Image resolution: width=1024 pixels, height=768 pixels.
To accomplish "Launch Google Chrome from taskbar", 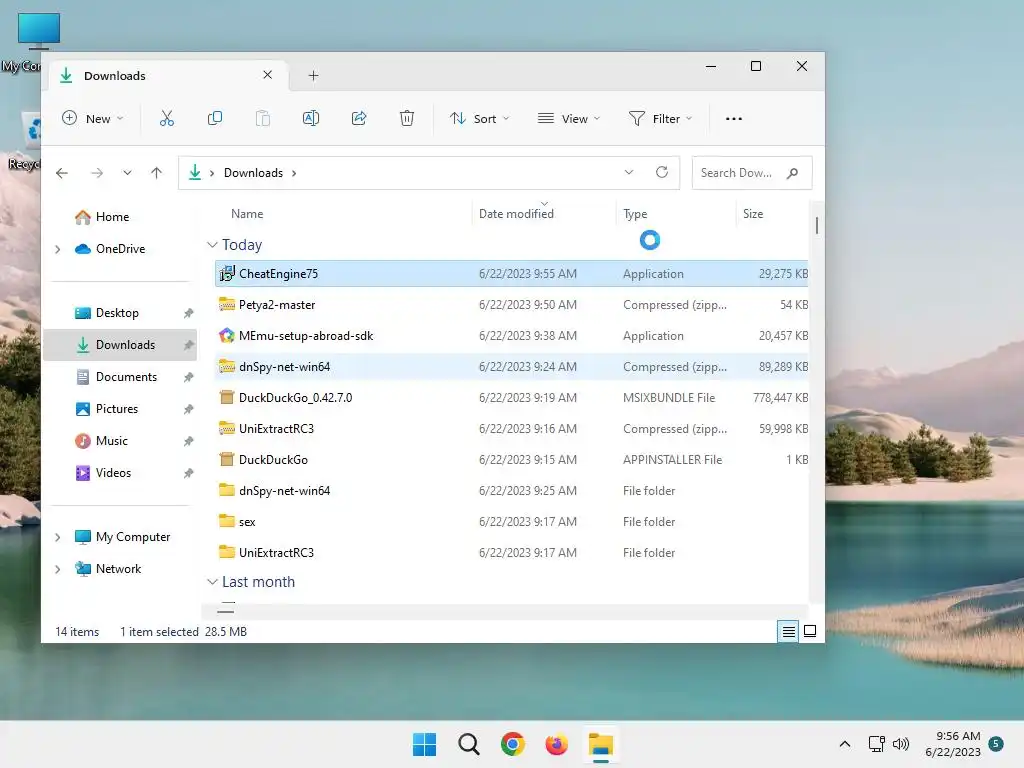I will tap(513, 744).
